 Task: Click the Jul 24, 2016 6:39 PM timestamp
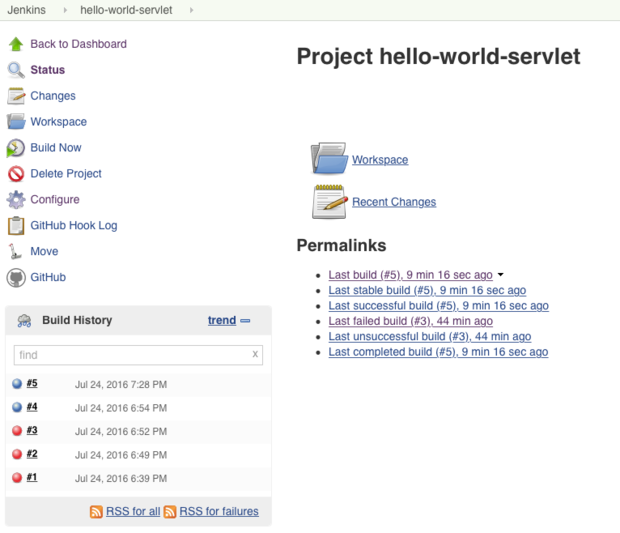pos(121,479)
